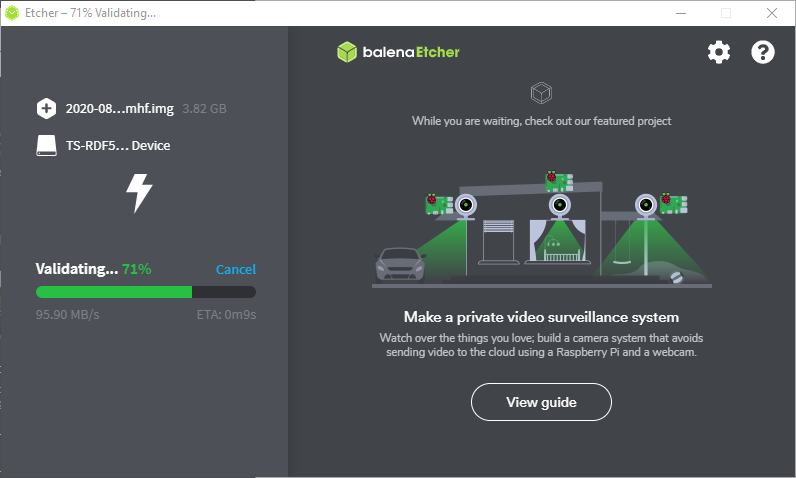This screenshot has height=478, width=796.
Task: Click the balenaEtcher logo
Action: (398, 52)
